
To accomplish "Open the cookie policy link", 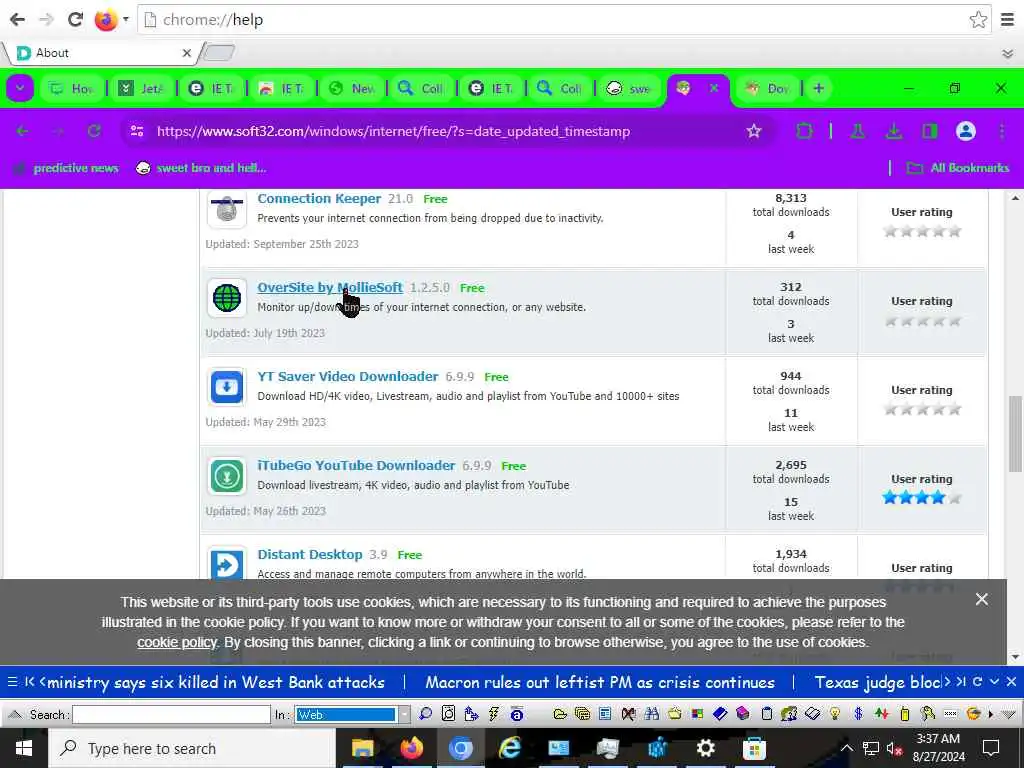I will pos(176,643).
